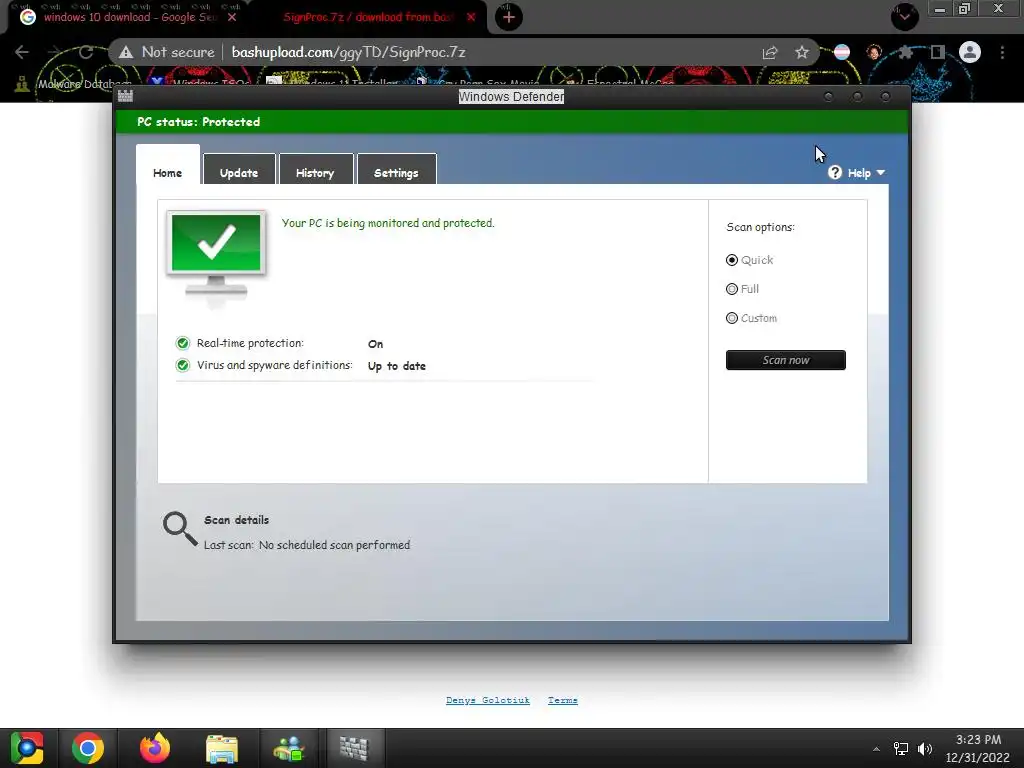Click the 'Scan details' heading
This screenshot has height=768, width=1024.
pyautogui.click(x=236, y=520)
